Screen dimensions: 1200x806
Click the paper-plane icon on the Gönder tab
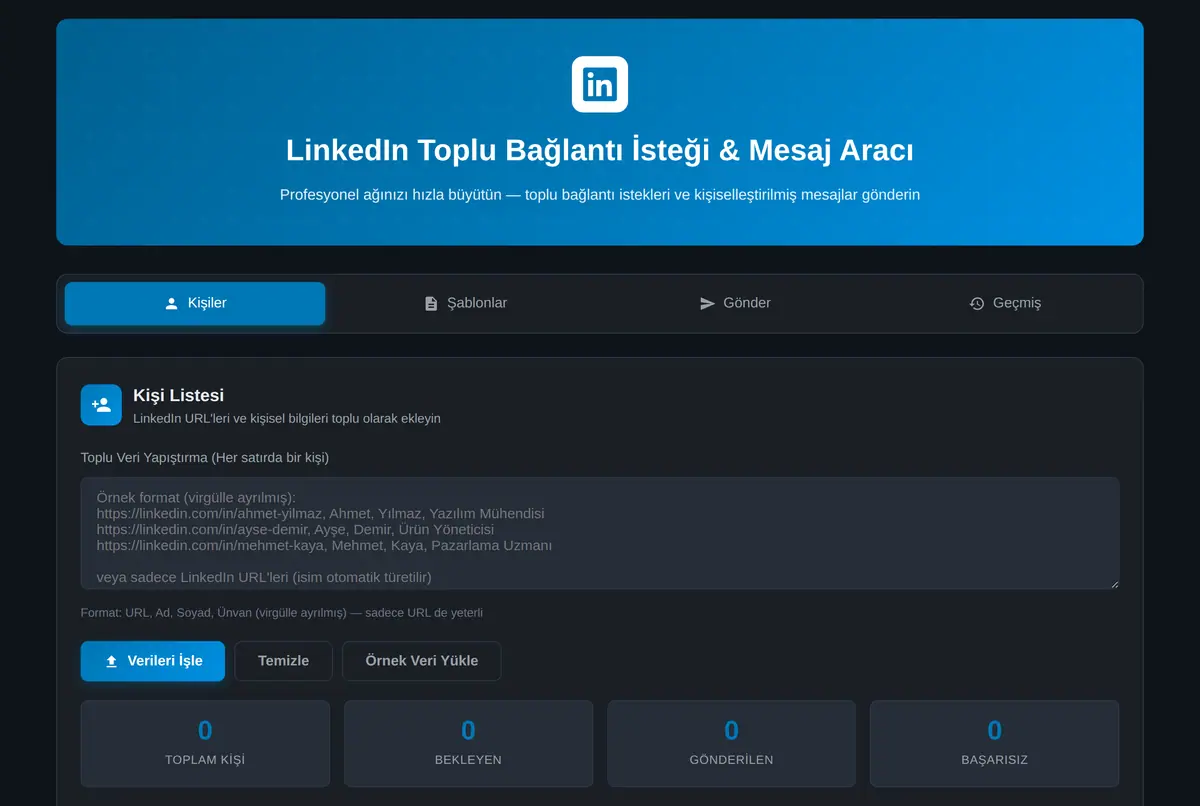707,303
